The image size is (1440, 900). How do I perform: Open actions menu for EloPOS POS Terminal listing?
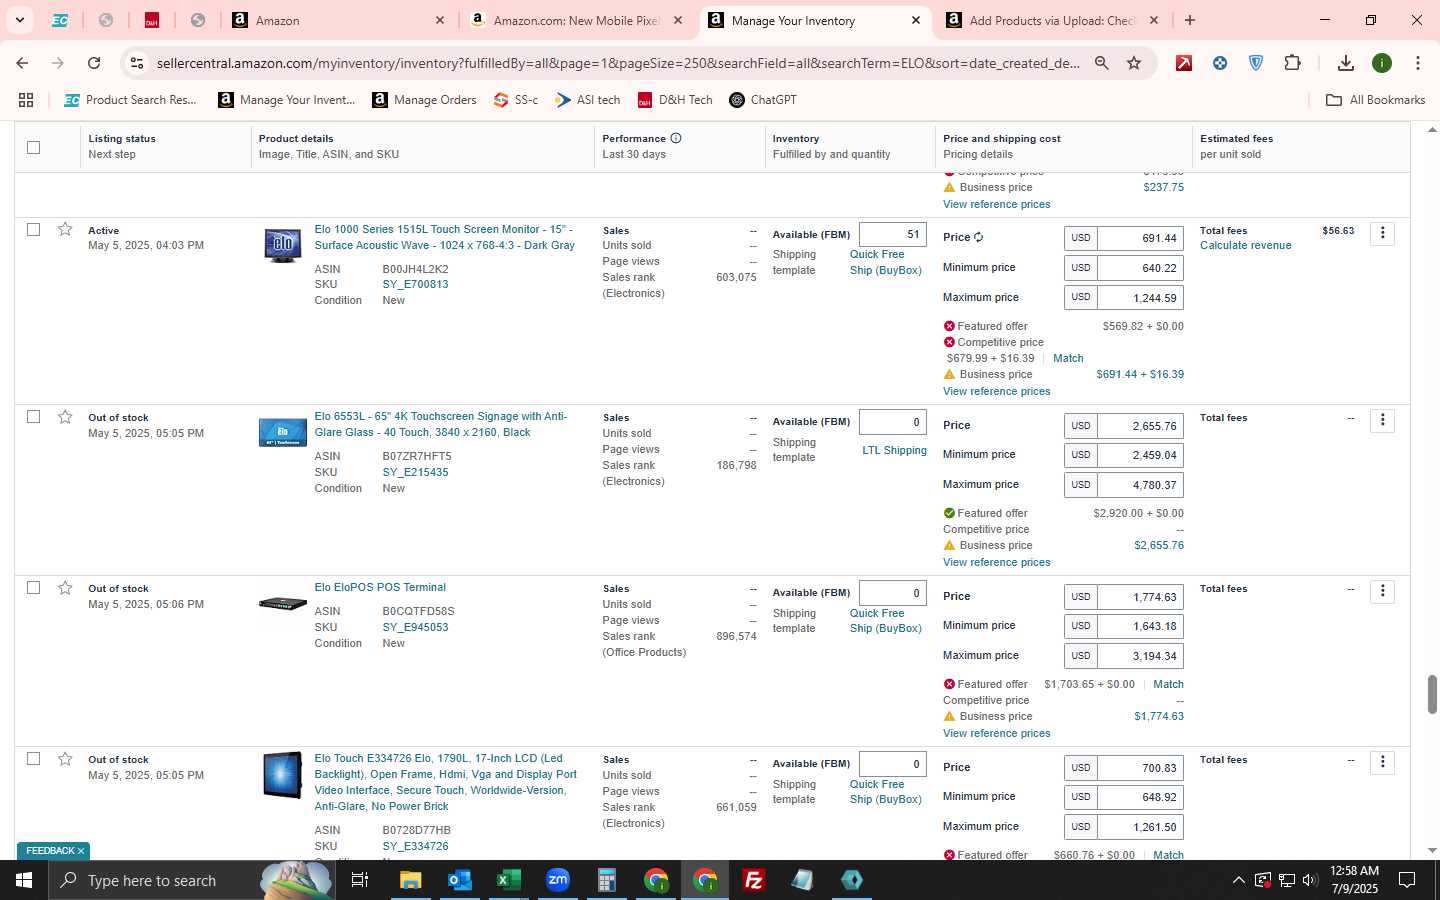pyautogui.click(x=1382, y=591)
